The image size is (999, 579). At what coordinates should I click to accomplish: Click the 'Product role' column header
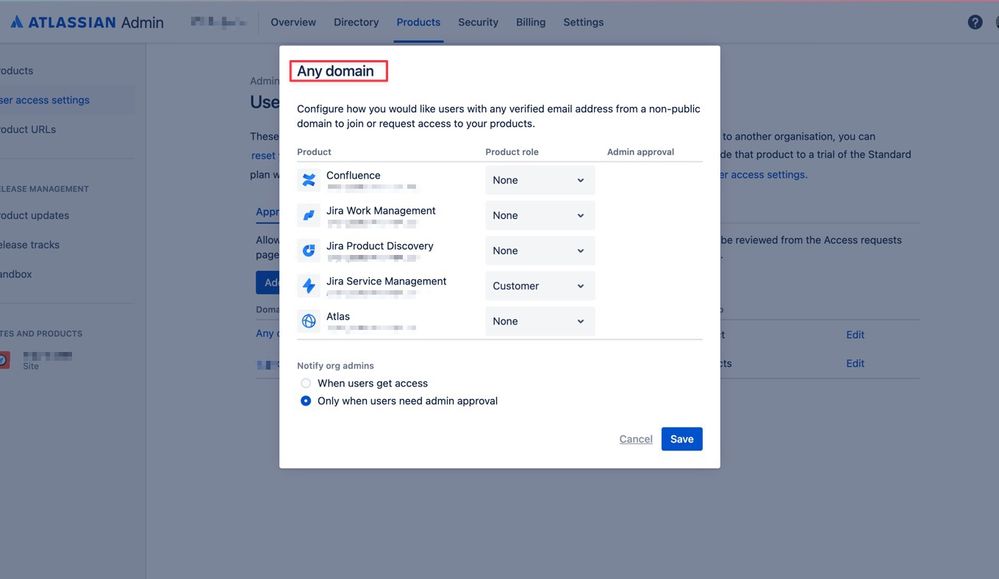(512, 152)
